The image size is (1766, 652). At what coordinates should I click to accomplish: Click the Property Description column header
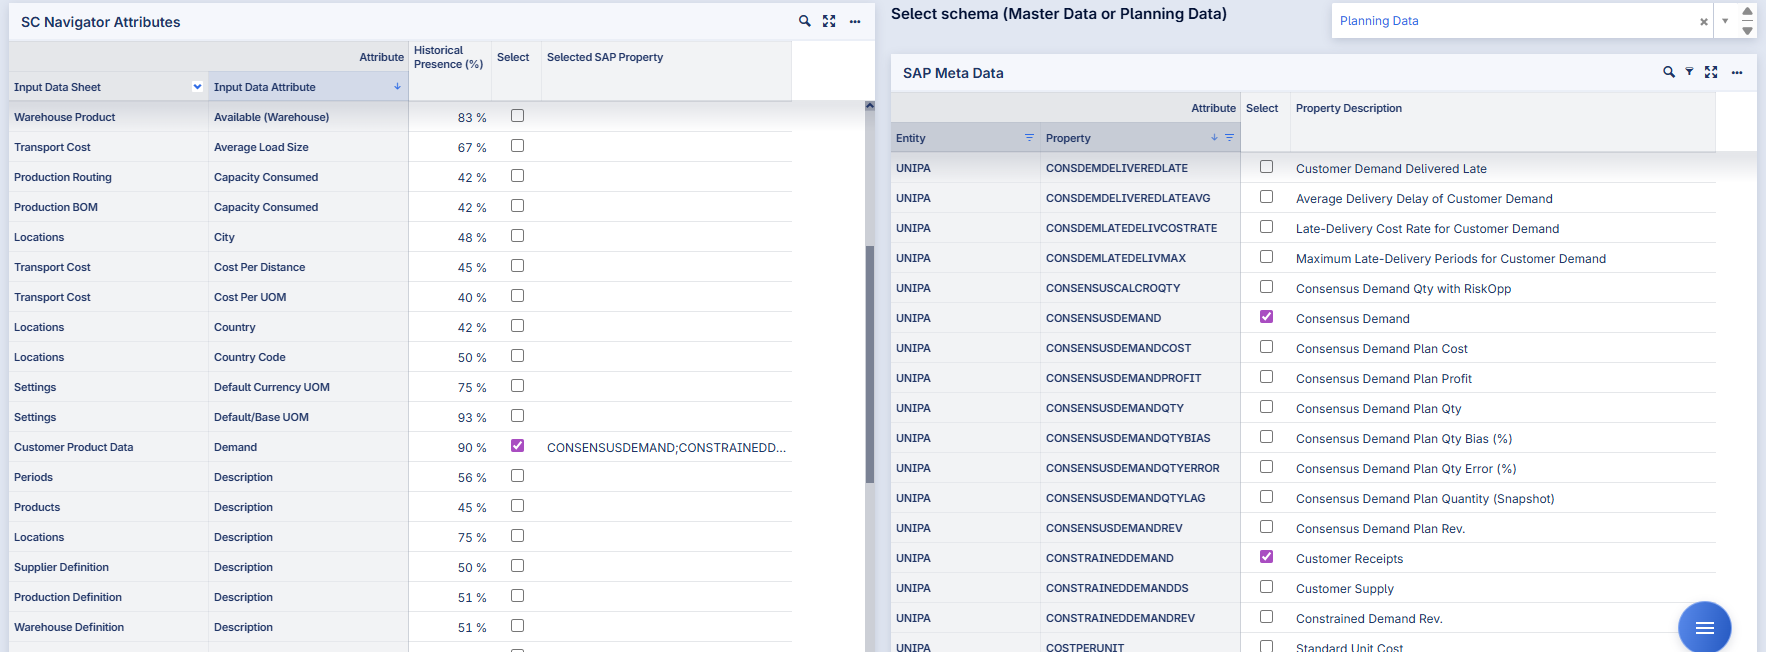[1348, 108]
